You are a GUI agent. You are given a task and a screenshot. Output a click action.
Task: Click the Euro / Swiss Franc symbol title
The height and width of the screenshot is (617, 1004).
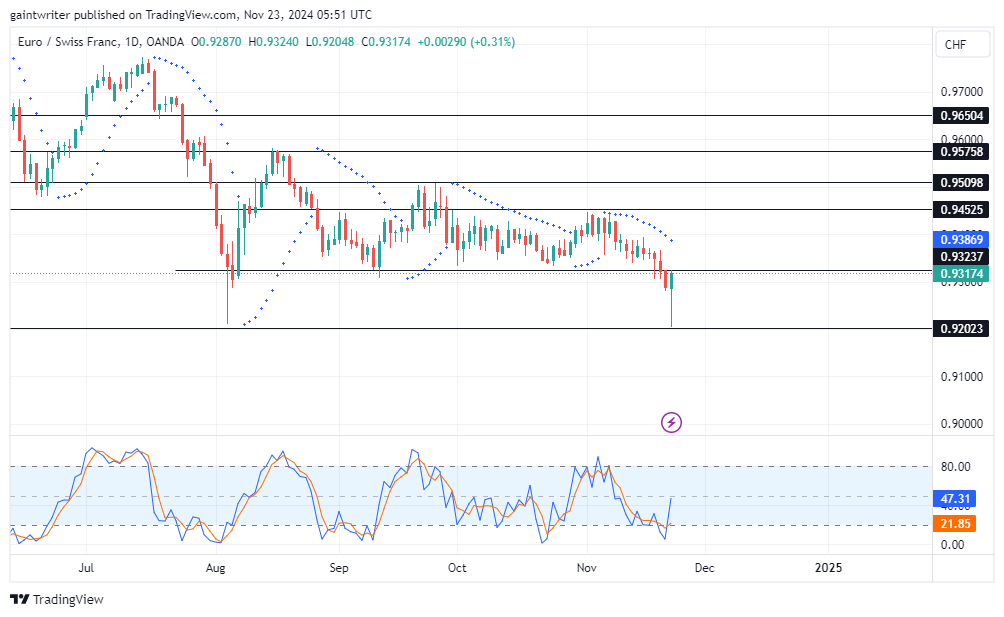67,42
